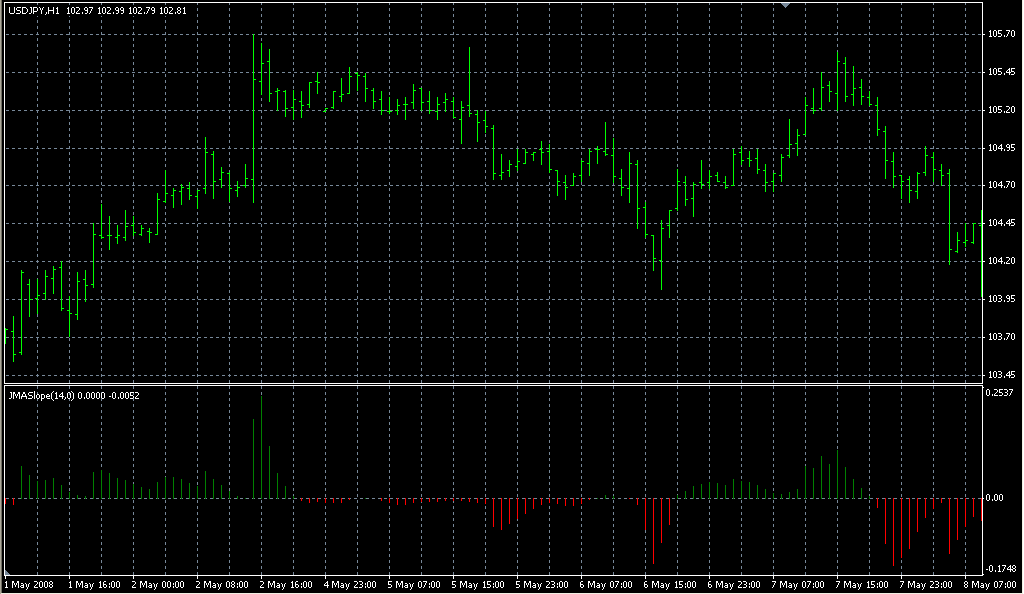Click the 0.2537 indicator scale maximum label
This screenshot has height=594, width=1024.
click(1002, 393)
